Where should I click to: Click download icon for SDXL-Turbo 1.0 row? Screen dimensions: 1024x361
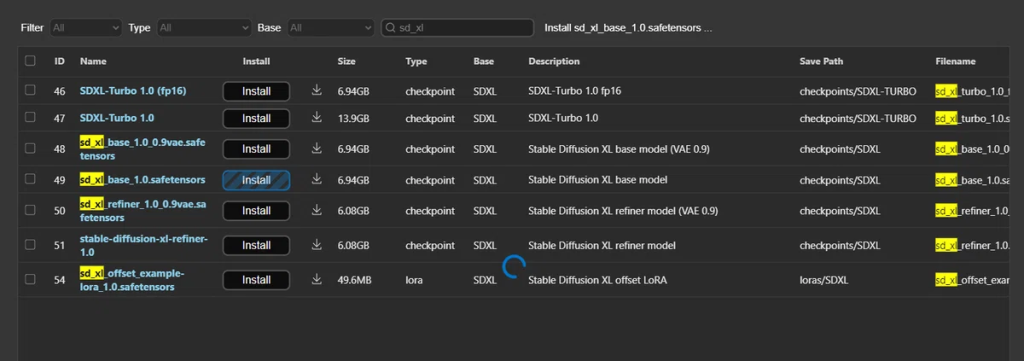pos(317,118)
